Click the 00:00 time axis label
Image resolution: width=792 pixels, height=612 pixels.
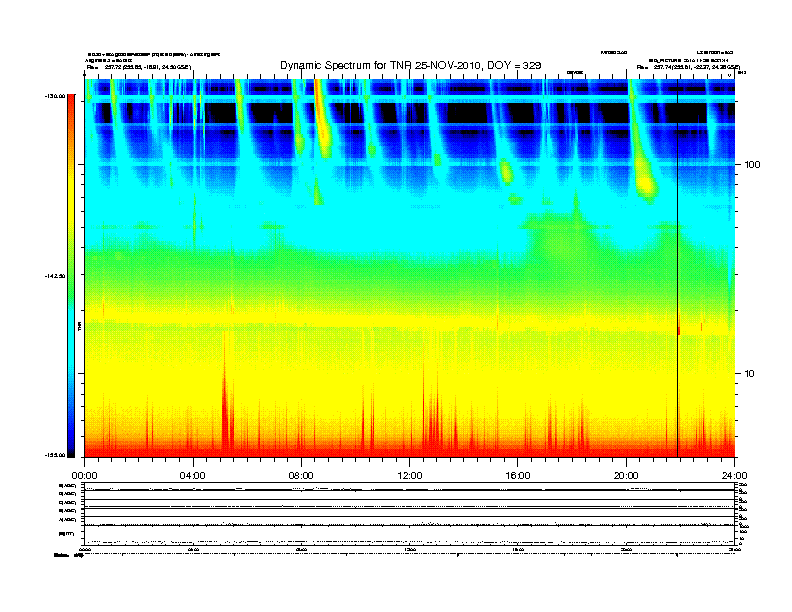(x=84, y=476)
